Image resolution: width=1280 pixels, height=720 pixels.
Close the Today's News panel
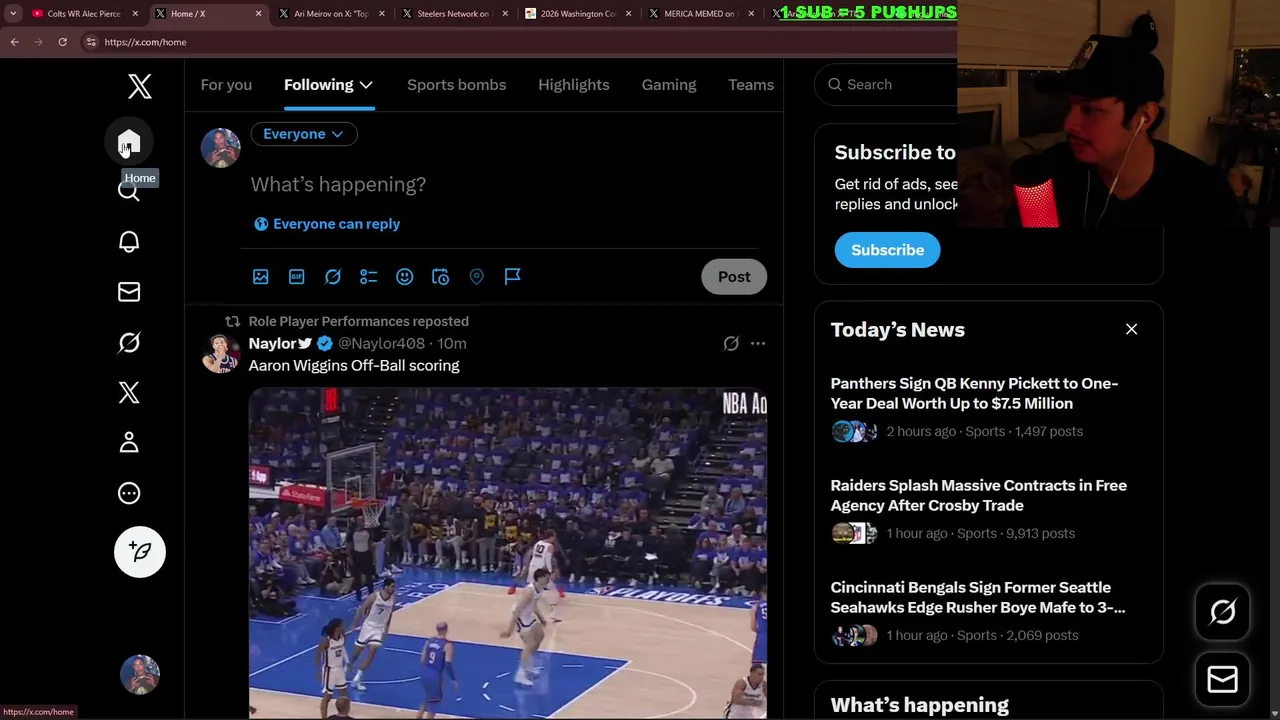(x=1132, y=329)
